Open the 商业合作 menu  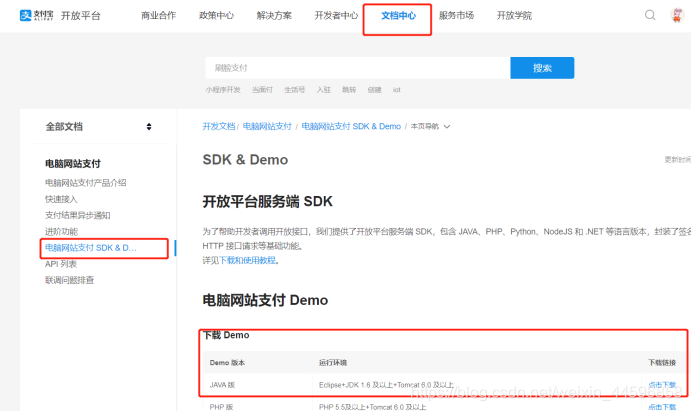pos(158,15)
